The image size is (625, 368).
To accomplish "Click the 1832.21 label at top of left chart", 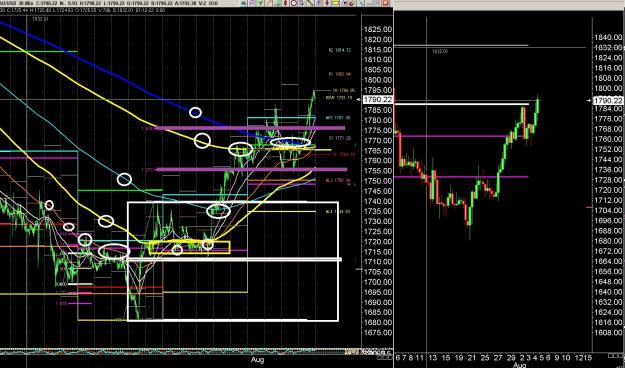I will (x=40, y=18).
